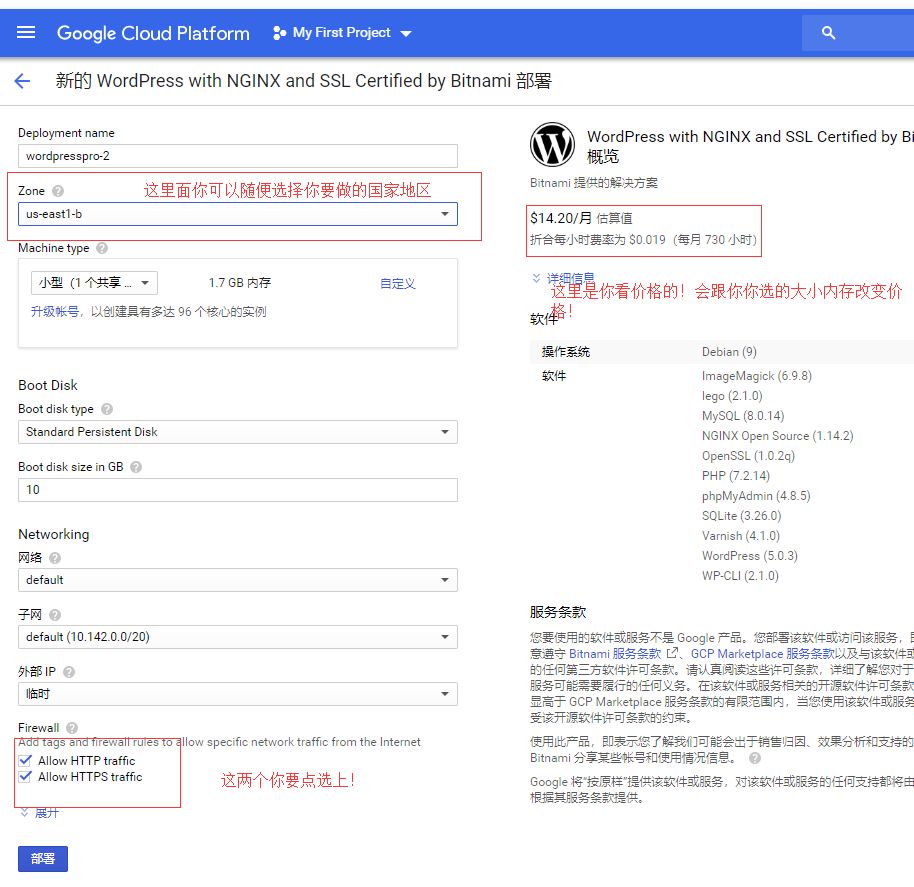Click the PHP (7.2.14) entry
Image resolution: width=914 pixels, height=887 pixels.
(736, 476)
